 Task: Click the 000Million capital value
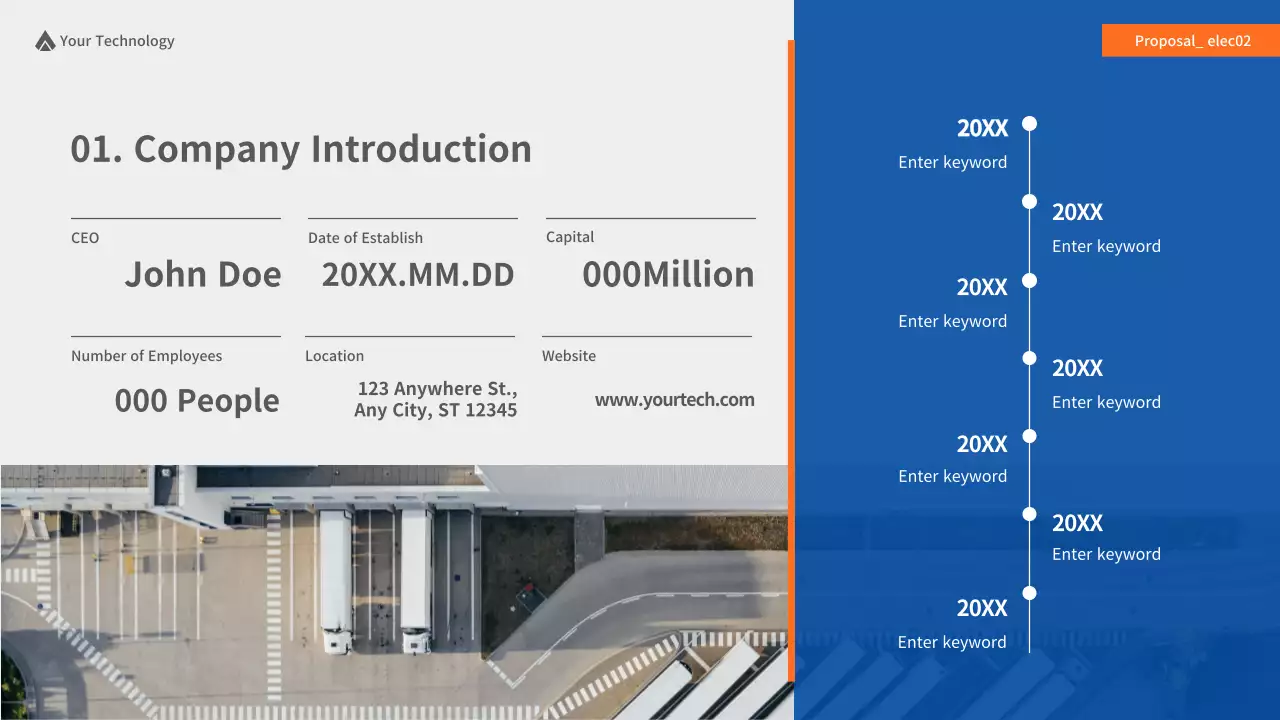[668, 274]
